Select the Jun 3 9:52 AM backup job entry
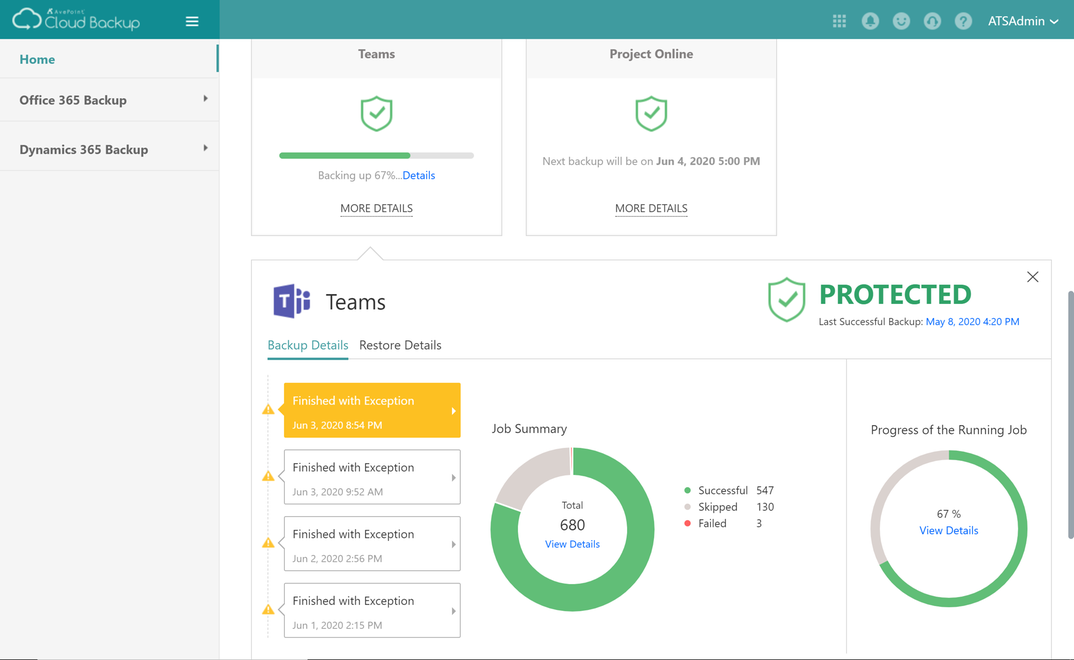 click(x=372, y=477)
